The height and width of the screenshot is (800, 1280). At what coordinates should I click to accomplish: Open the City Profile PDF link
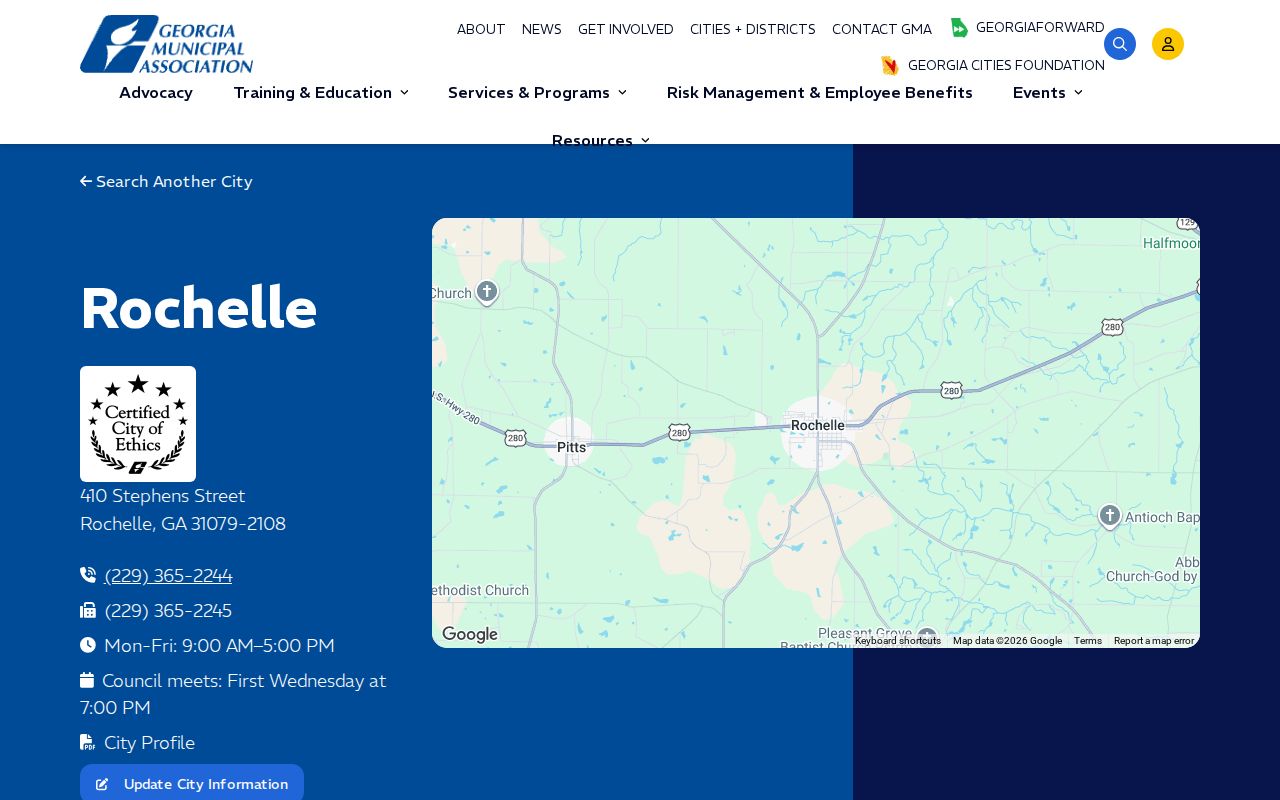pyautogui.click(x=149, y=743)
